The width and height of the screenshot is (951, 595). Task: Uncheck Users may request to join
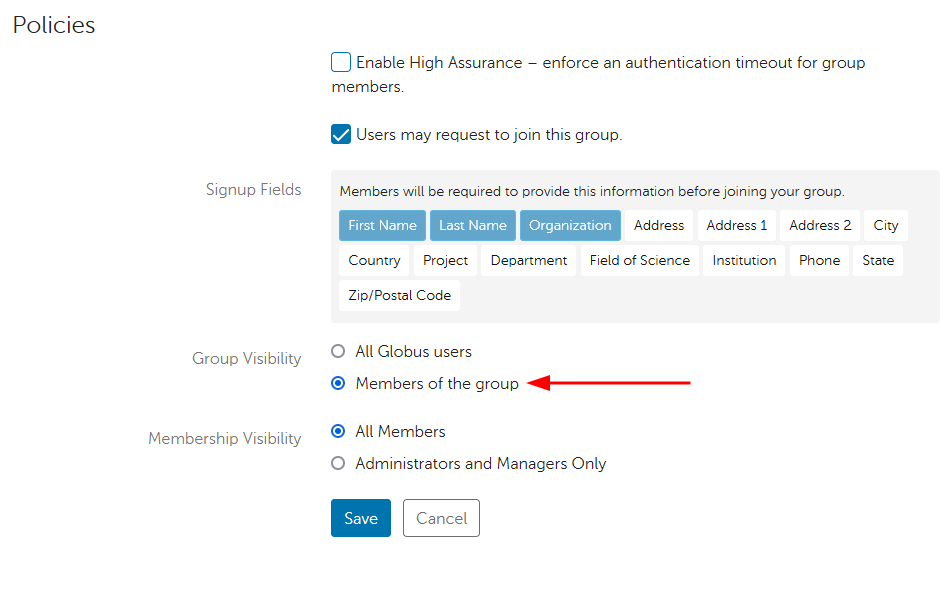(x=341, y=134)
